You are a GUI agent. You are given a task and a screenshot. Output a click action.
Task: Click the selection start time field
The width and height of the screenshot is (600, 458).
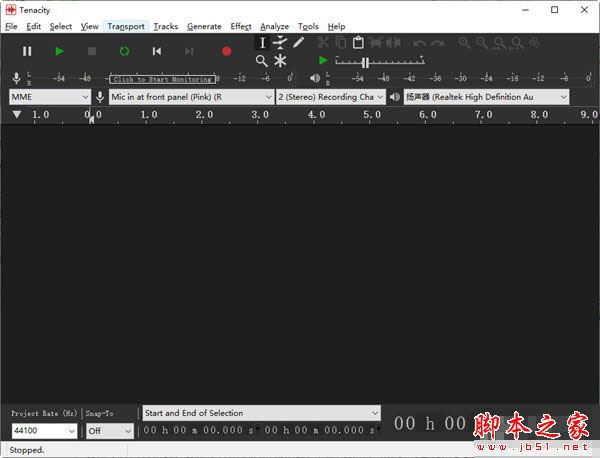coord(199,430)
